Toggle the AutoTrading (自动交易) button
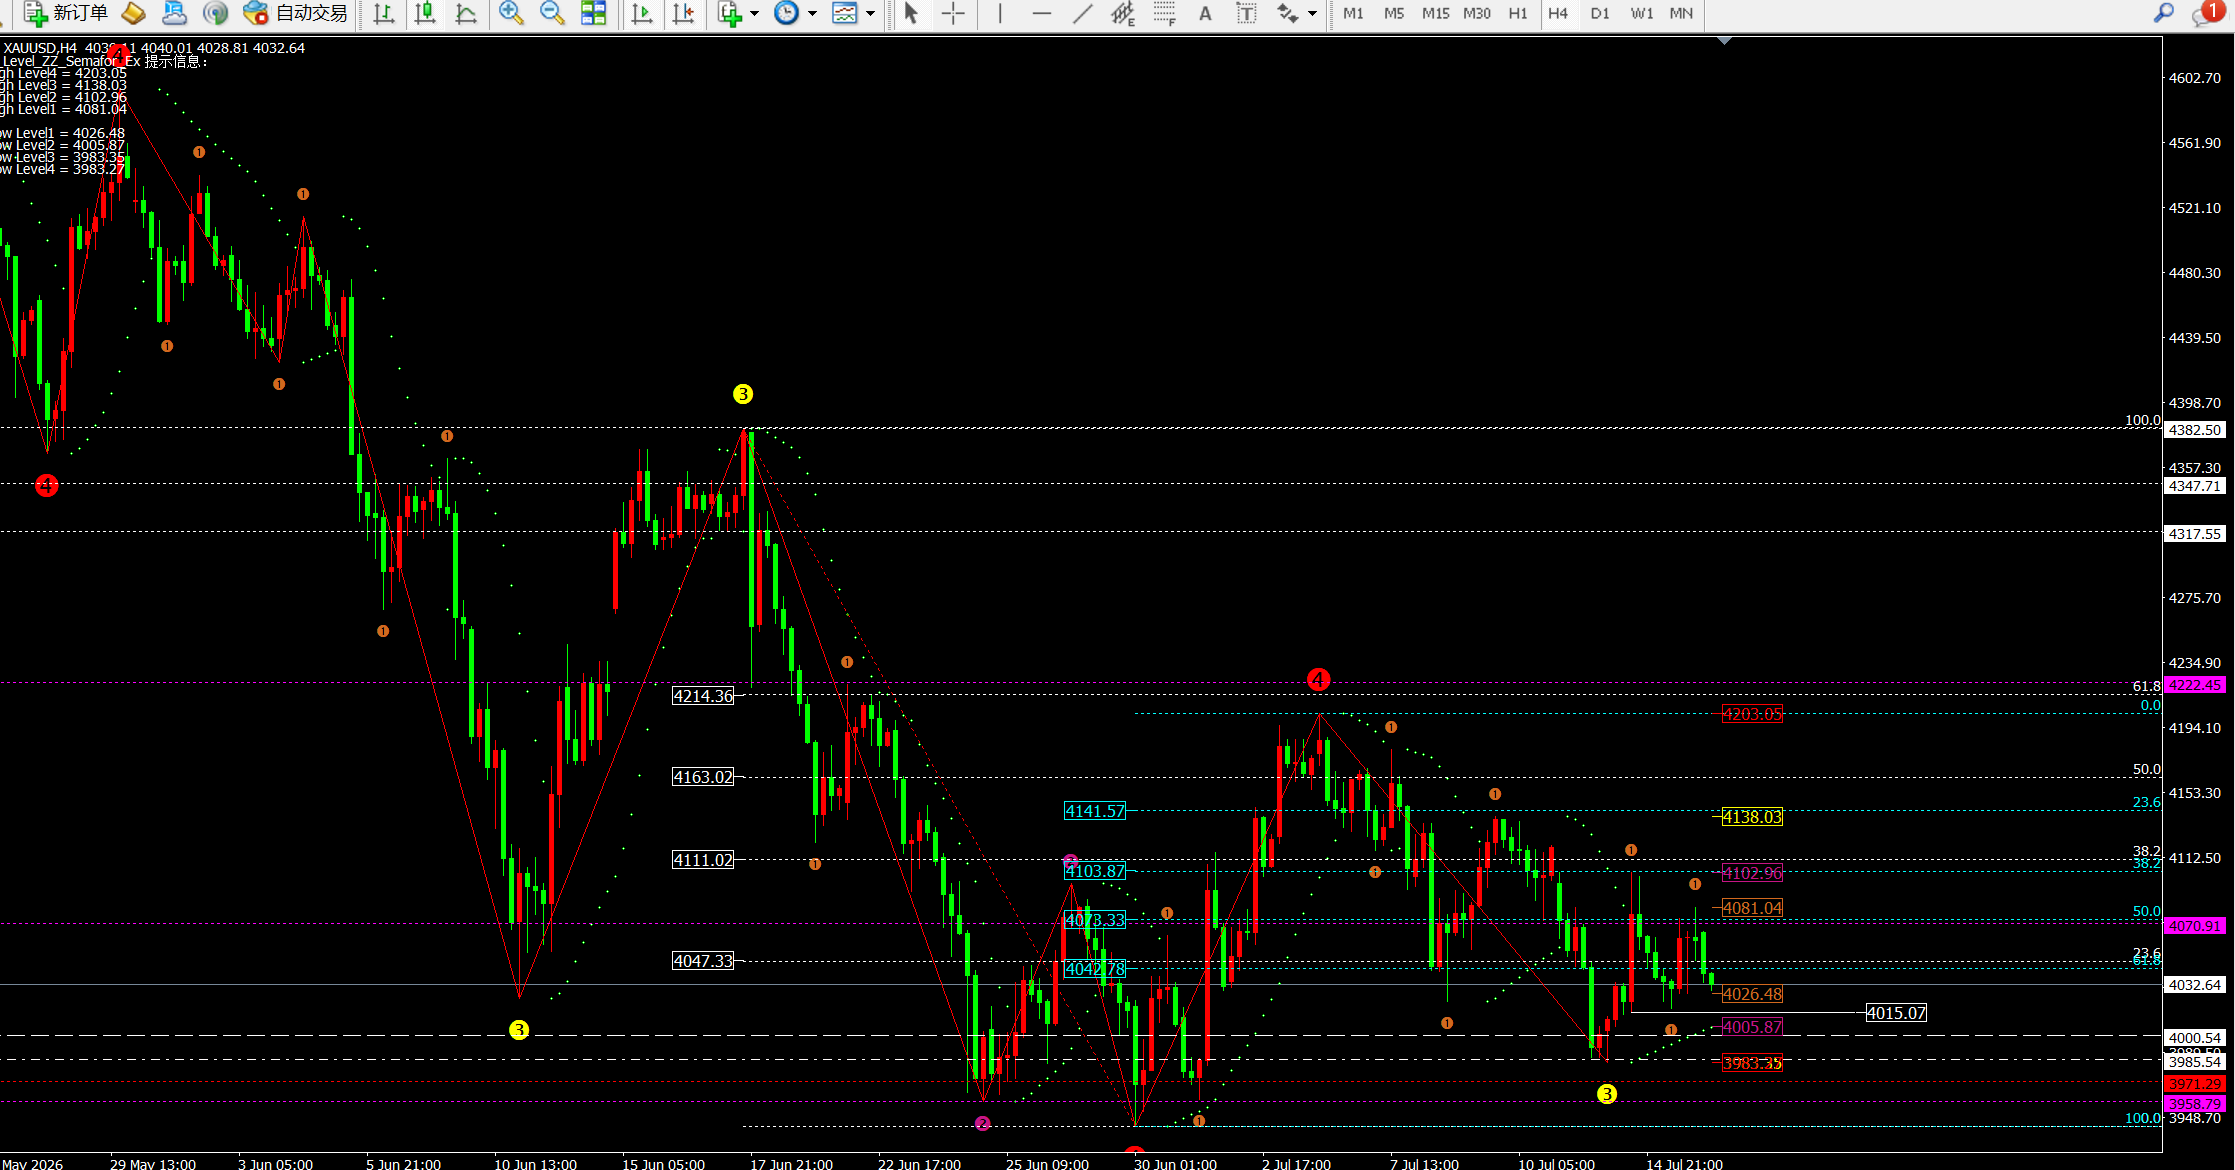Image resolution: width=2235 pixels, height=1170 pixels. pyautogui.click(x=296, y=13)
